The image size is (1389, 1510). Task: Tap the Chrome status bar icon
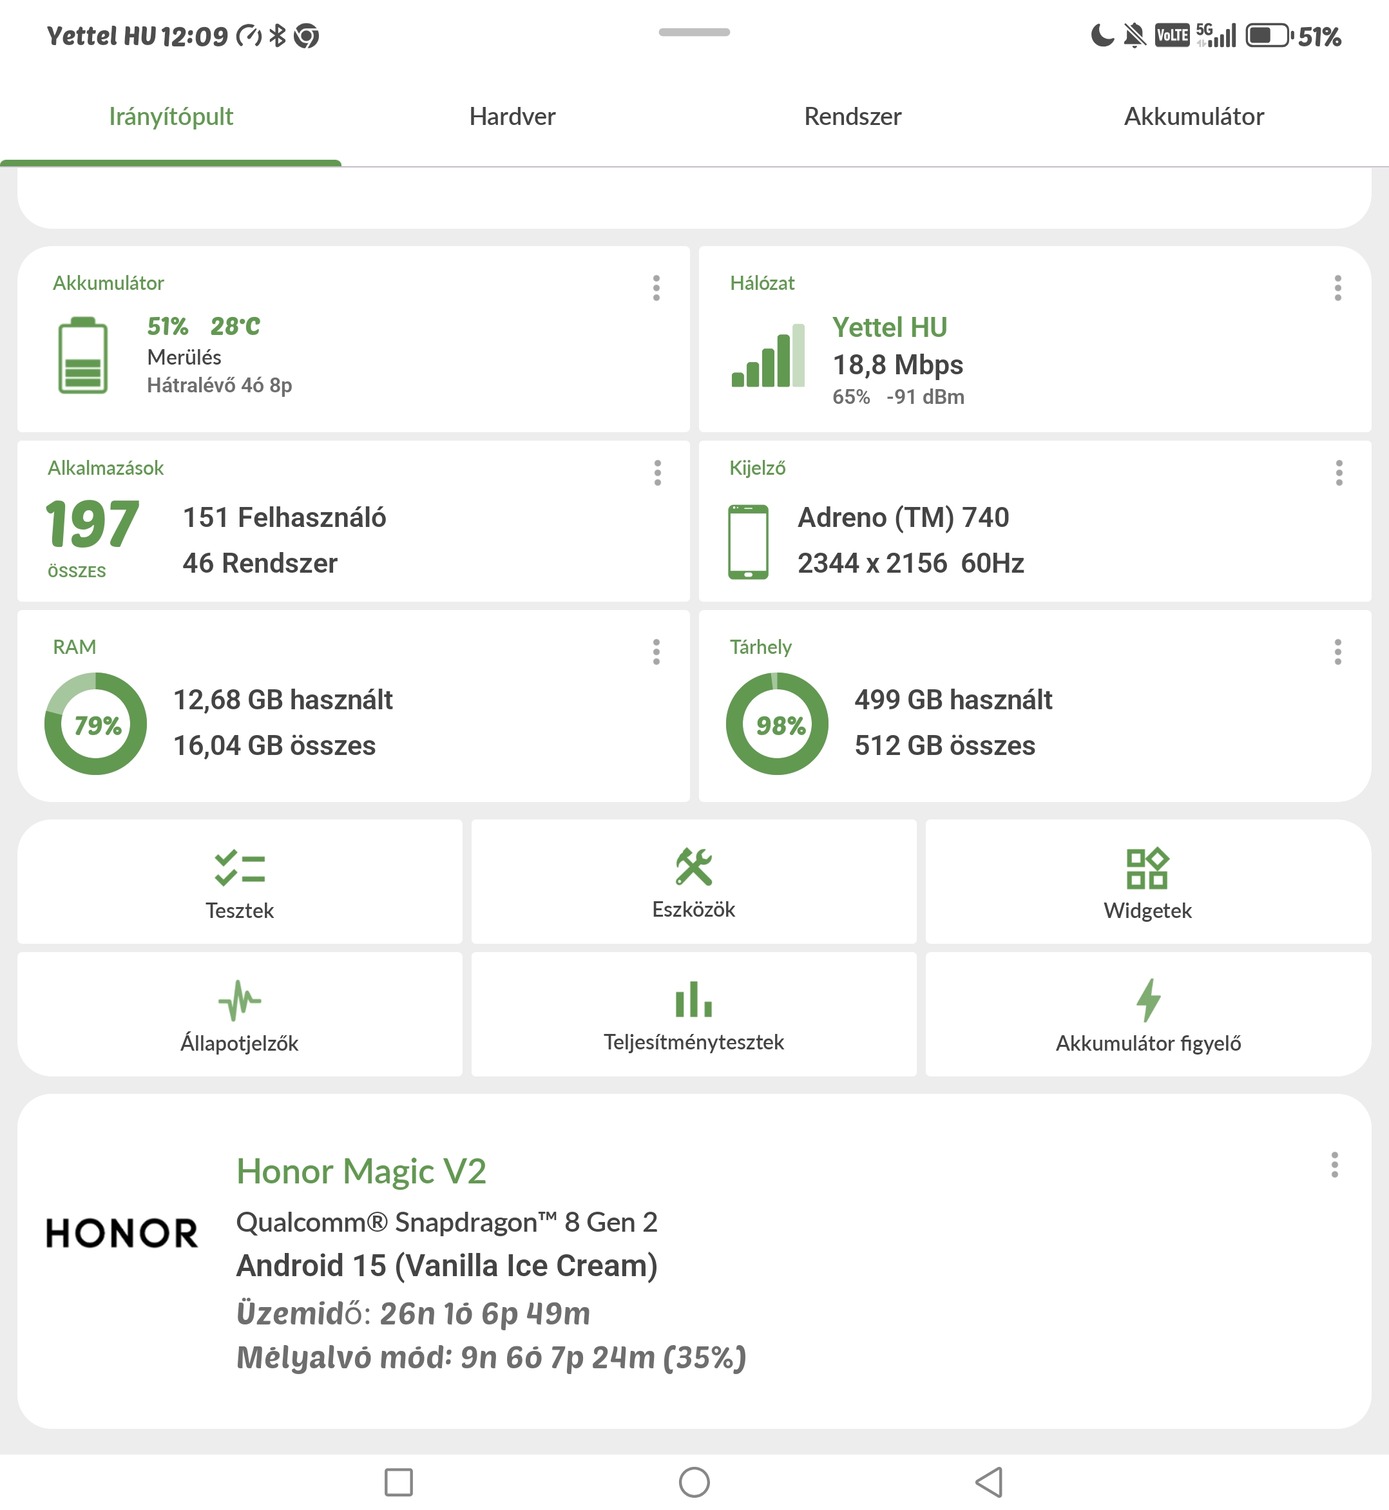click(307, 36)
